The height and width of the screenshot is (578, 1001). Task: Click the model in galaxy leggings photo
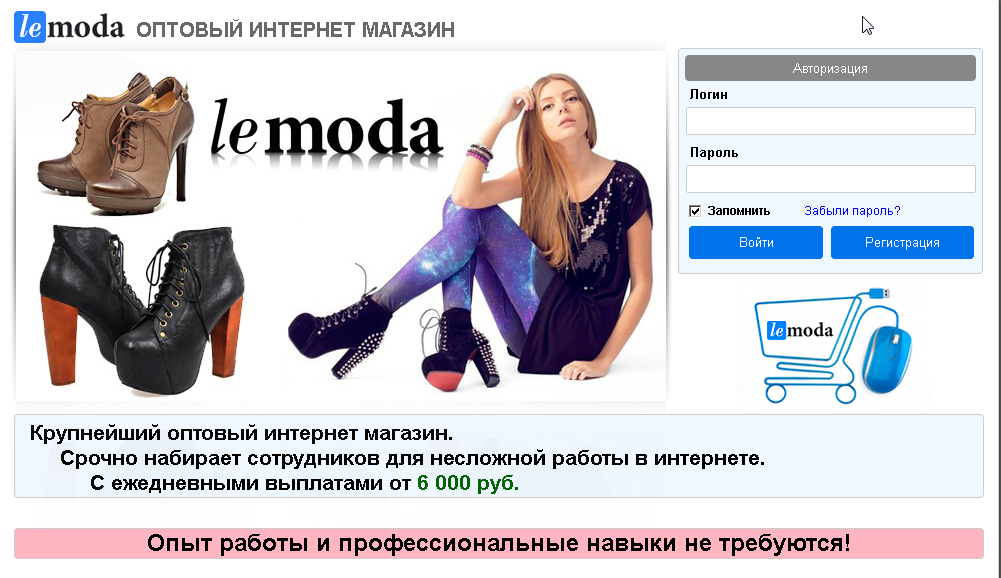pos(471,231)
